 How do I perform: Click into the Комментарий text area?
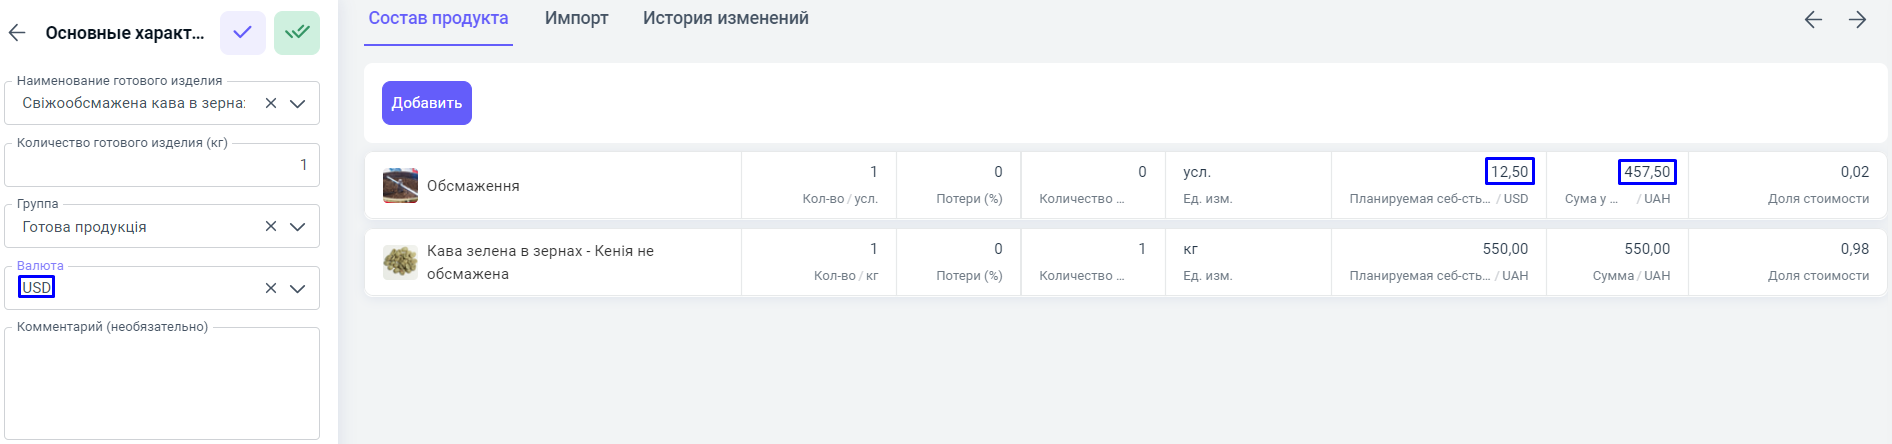(160, 385)
